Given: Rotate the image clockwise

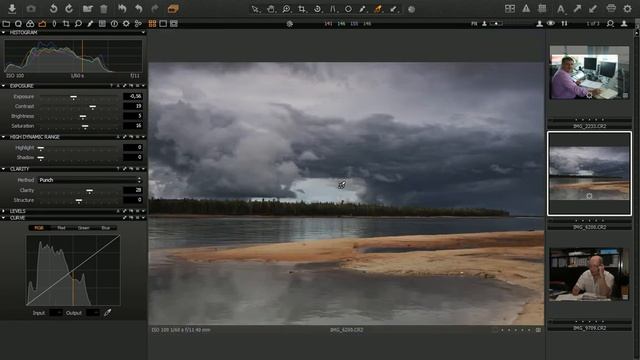Looking at the screenshot, I should (x=69, y=8).
